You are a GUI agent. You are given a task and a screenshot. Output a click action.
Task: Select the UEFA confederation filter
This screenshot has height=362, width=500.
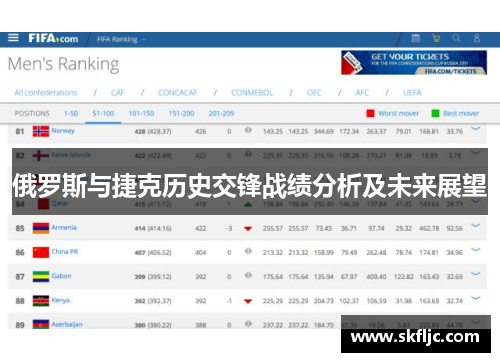pos(412,93)
